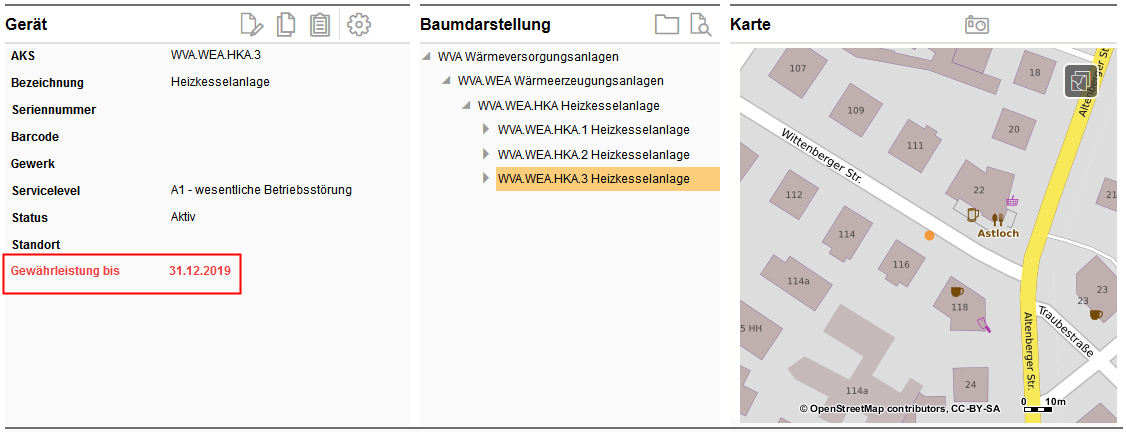The width and height of the screenshot is (1126, 432).
Task: Click the folder icon in Baumdarstellung
Action: click(667, 25)
